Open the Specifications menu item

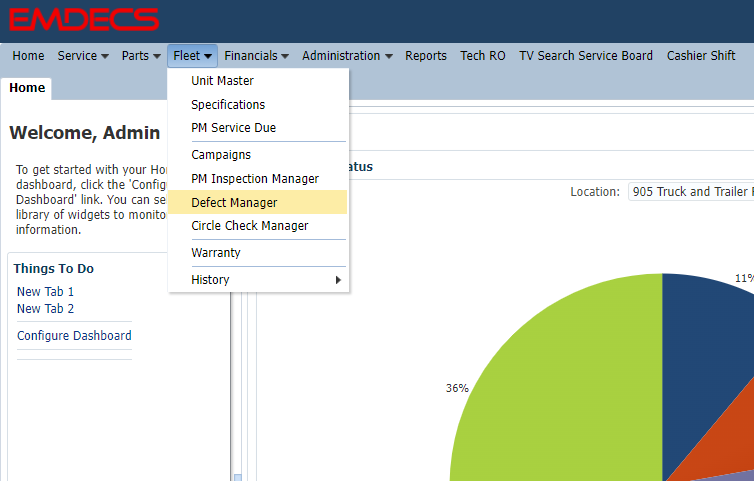click(228, 105)
